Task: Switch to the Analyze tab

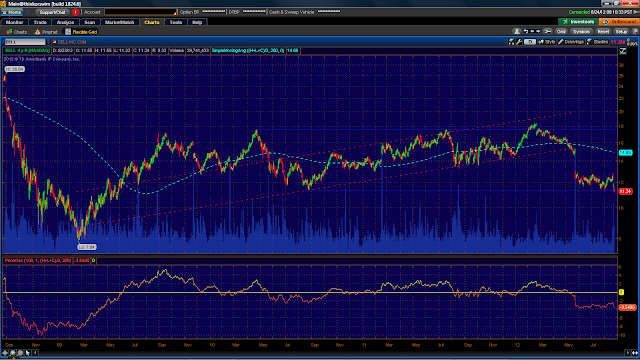Action: tap(65, 22)
